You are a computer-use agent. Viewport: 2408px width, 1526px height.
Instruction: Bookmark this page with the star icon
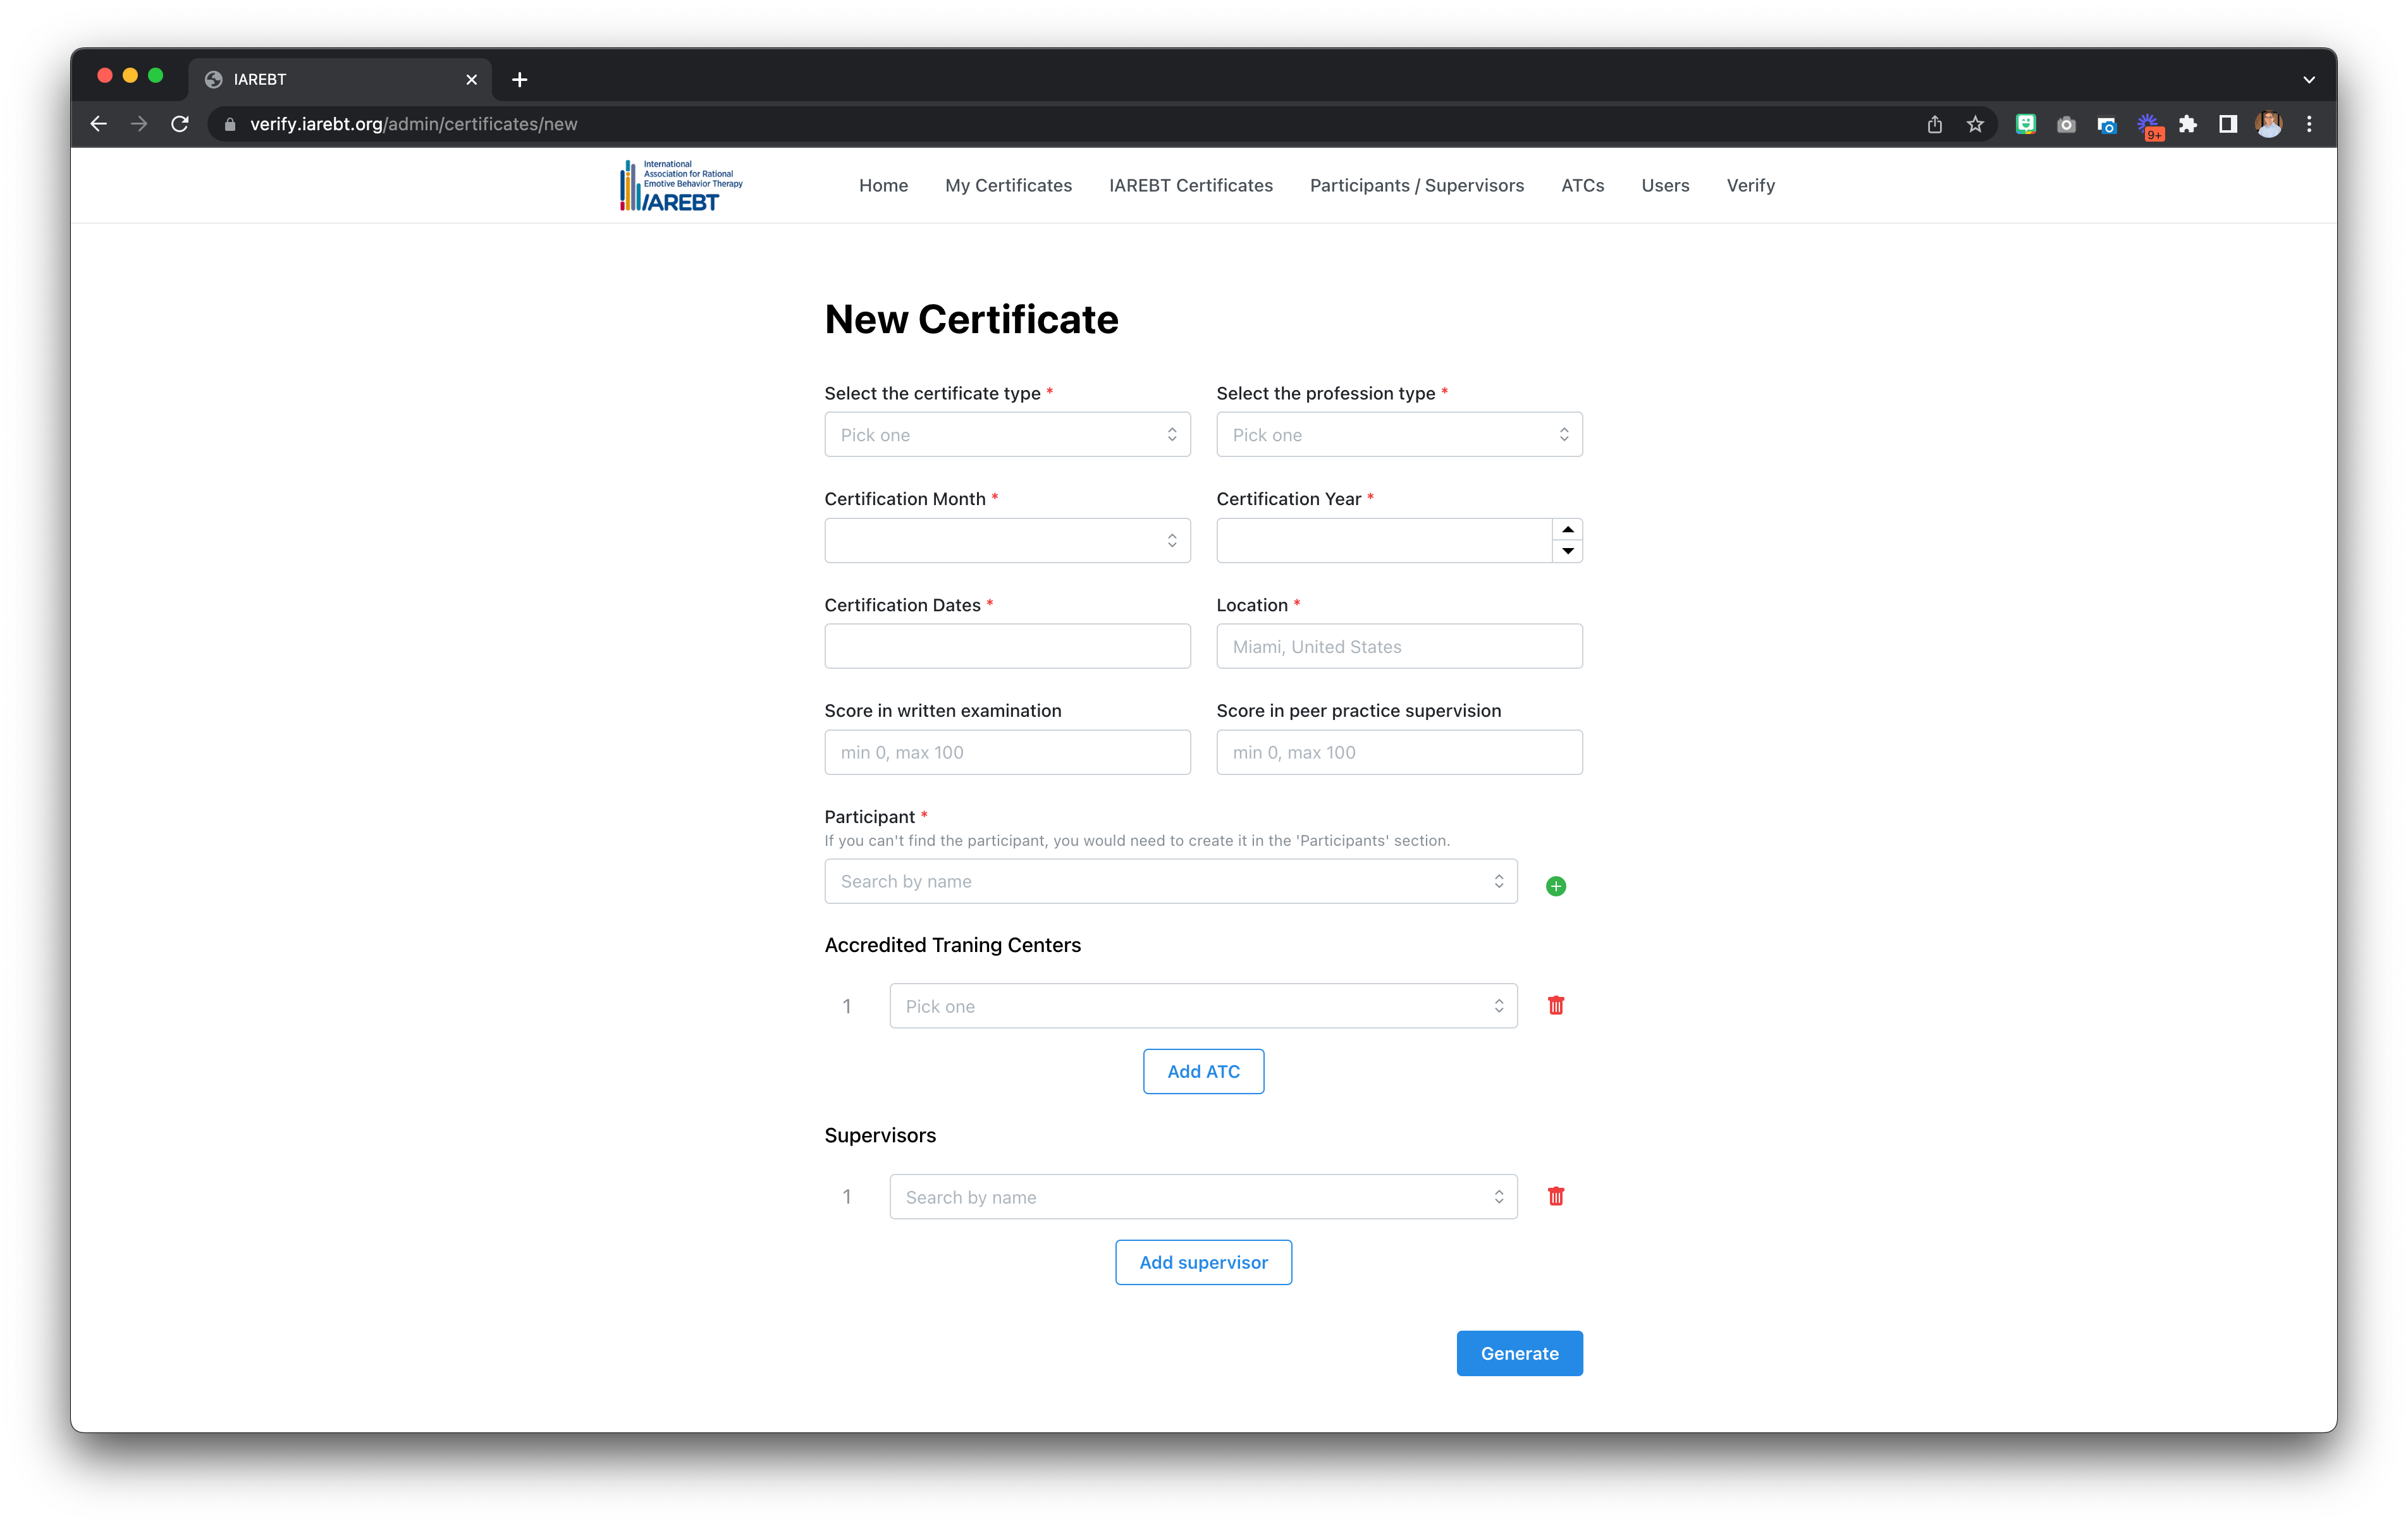coord(1974,124)
